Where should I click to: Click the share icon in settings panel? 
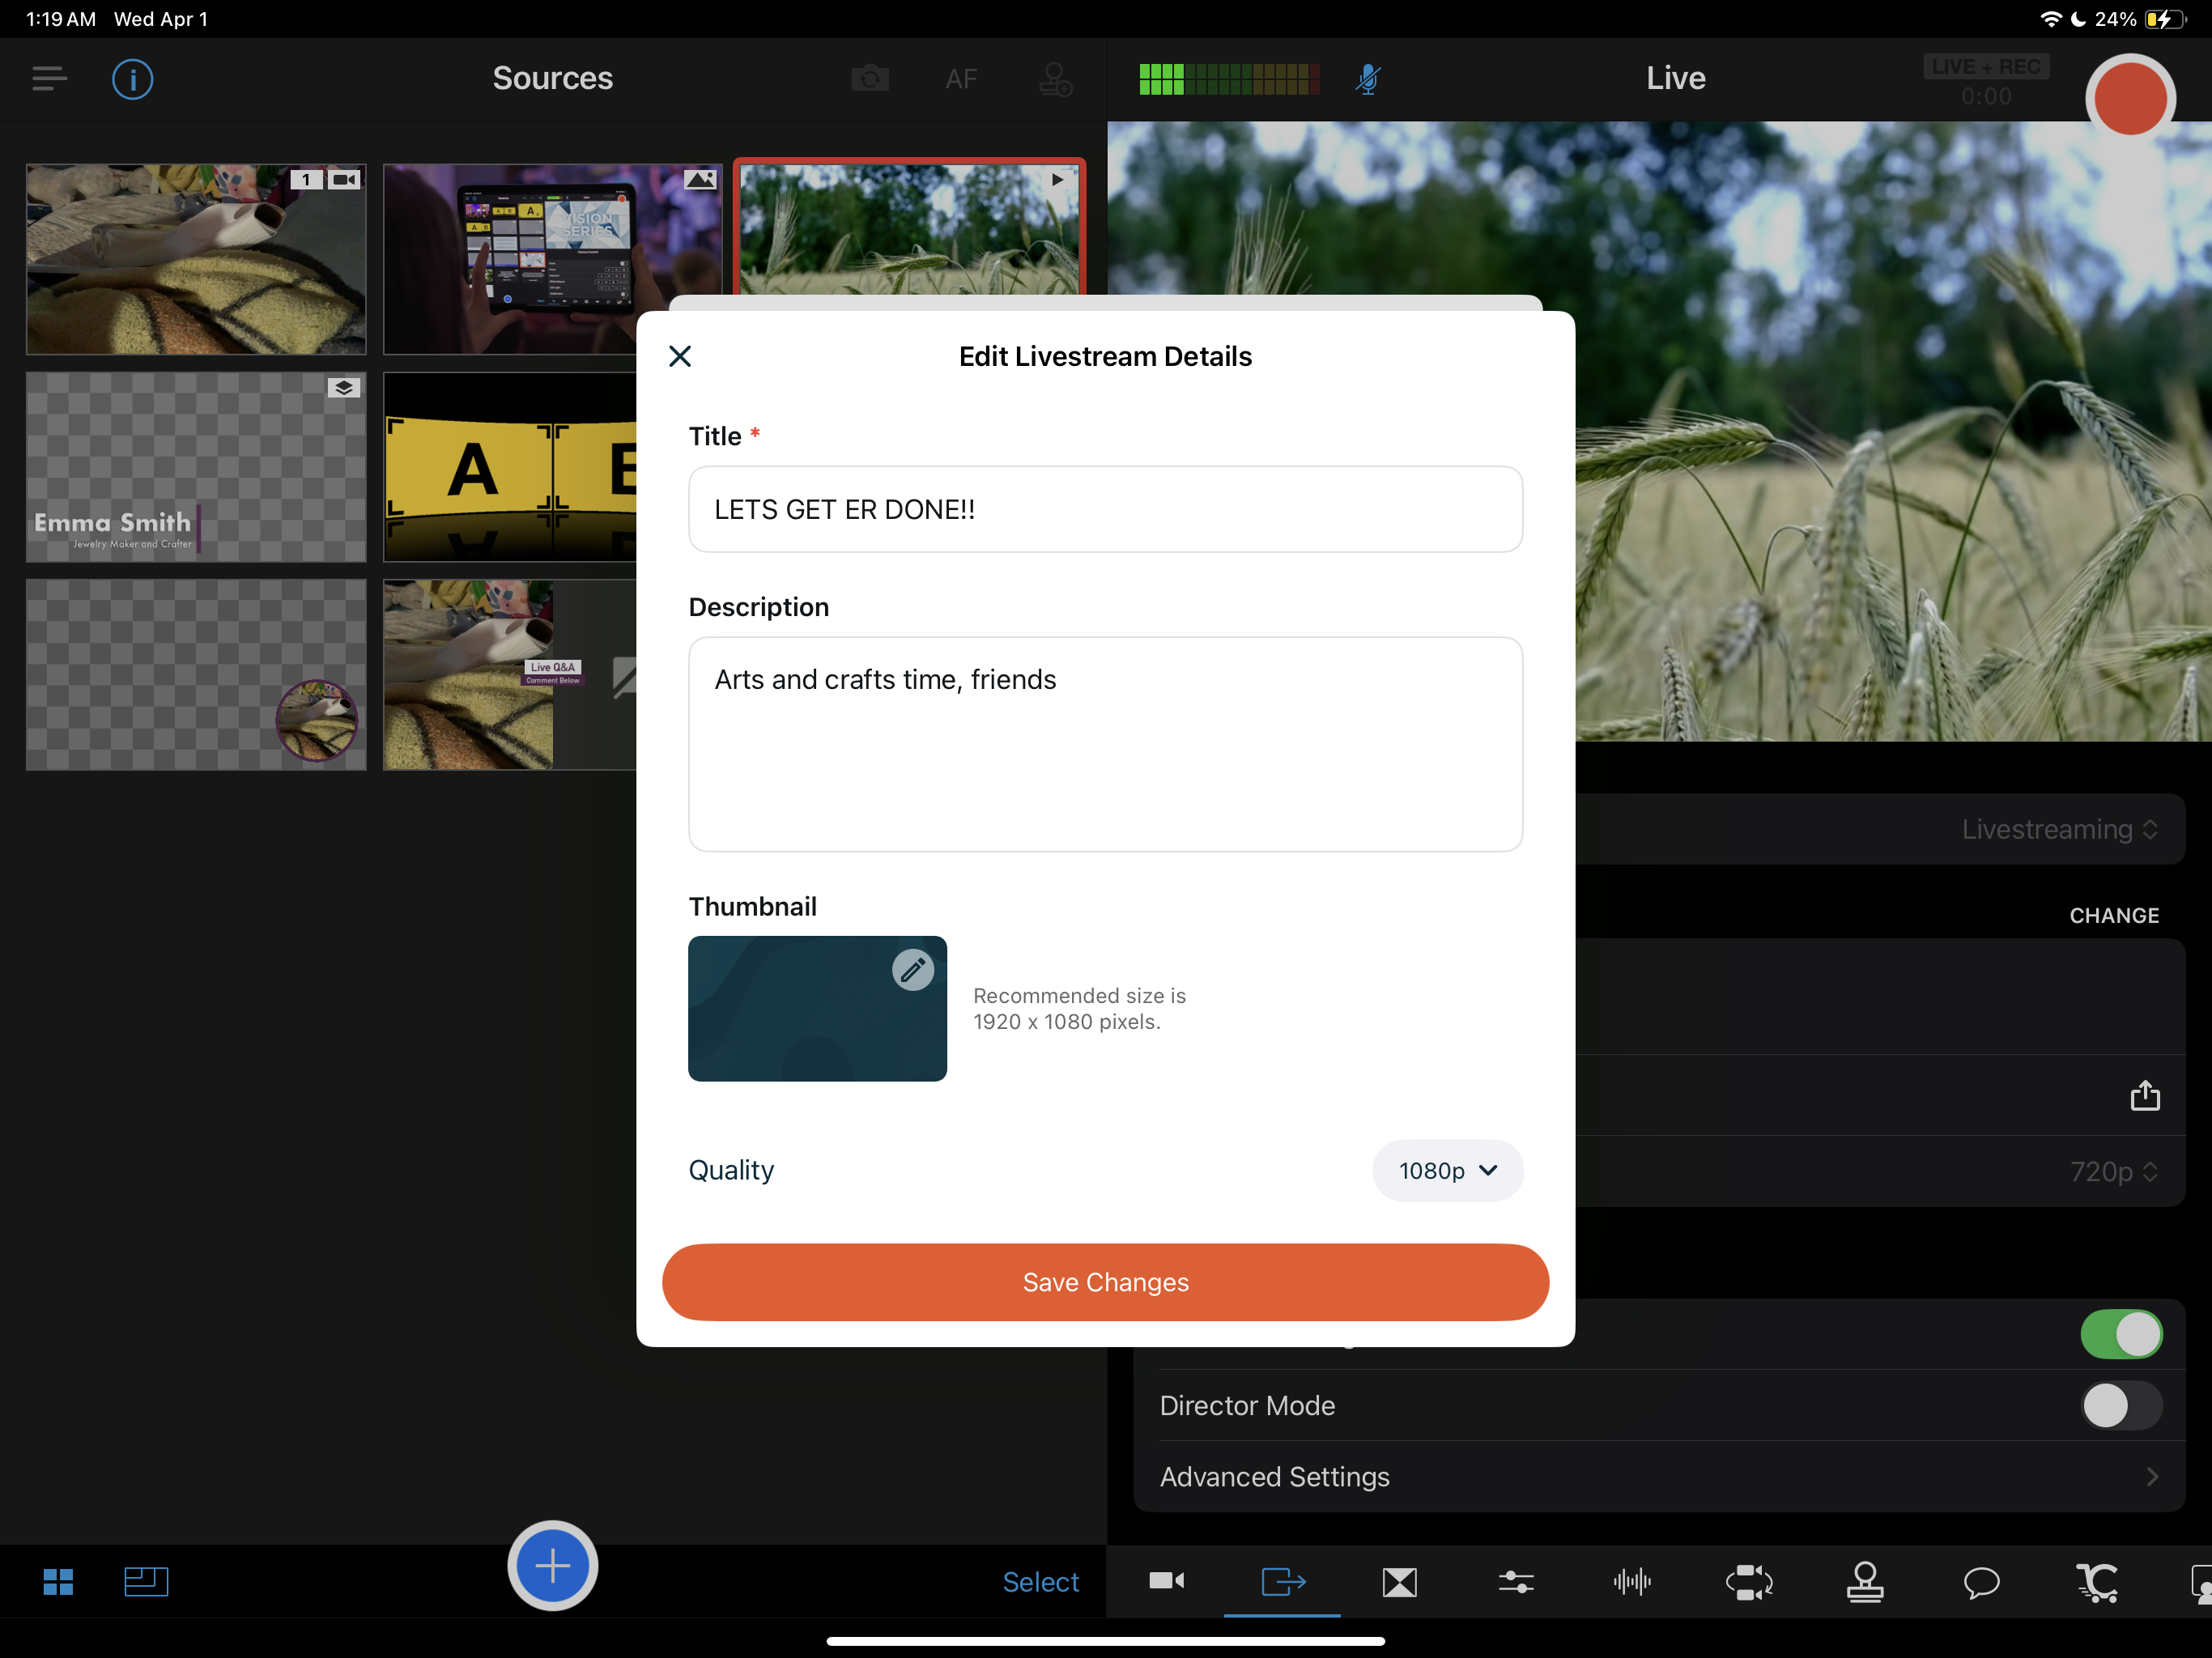2144,1095
